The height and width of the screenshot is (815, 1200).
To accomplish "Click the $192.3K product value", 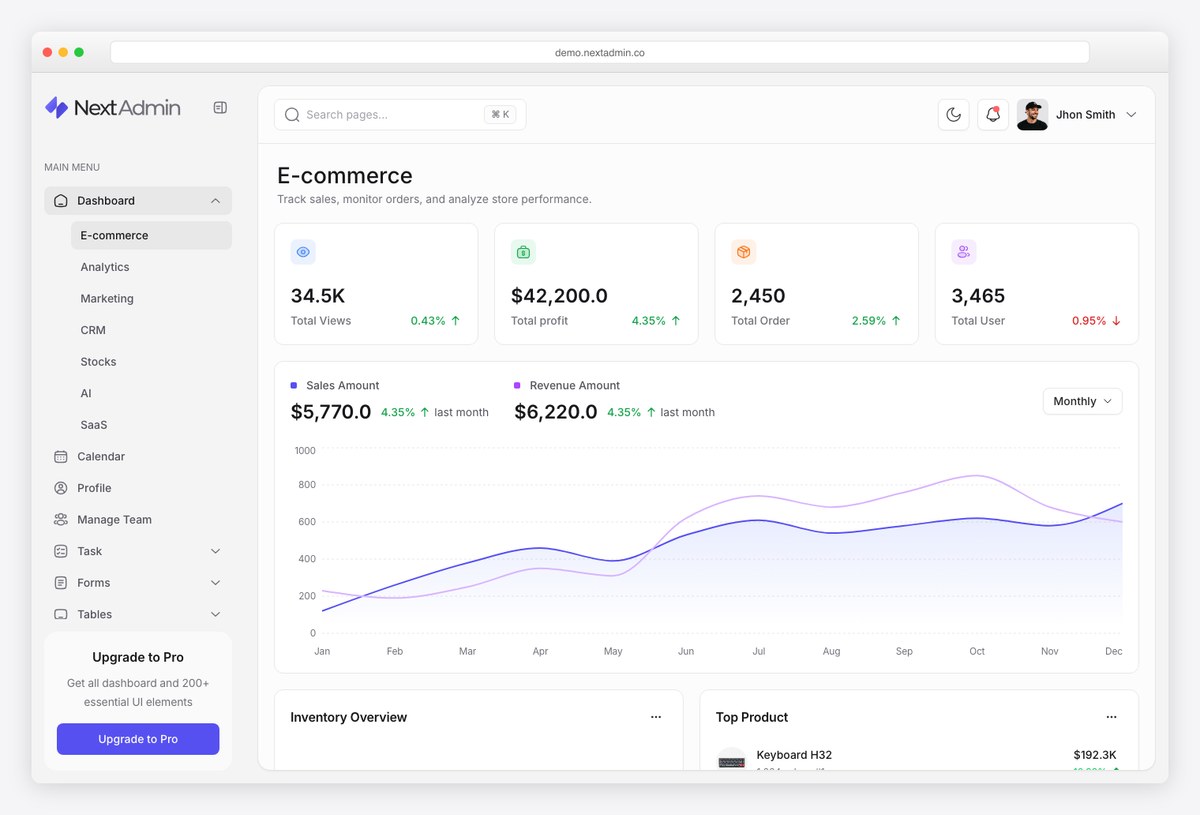I will pyautogui.click(x=1095, y=755).
